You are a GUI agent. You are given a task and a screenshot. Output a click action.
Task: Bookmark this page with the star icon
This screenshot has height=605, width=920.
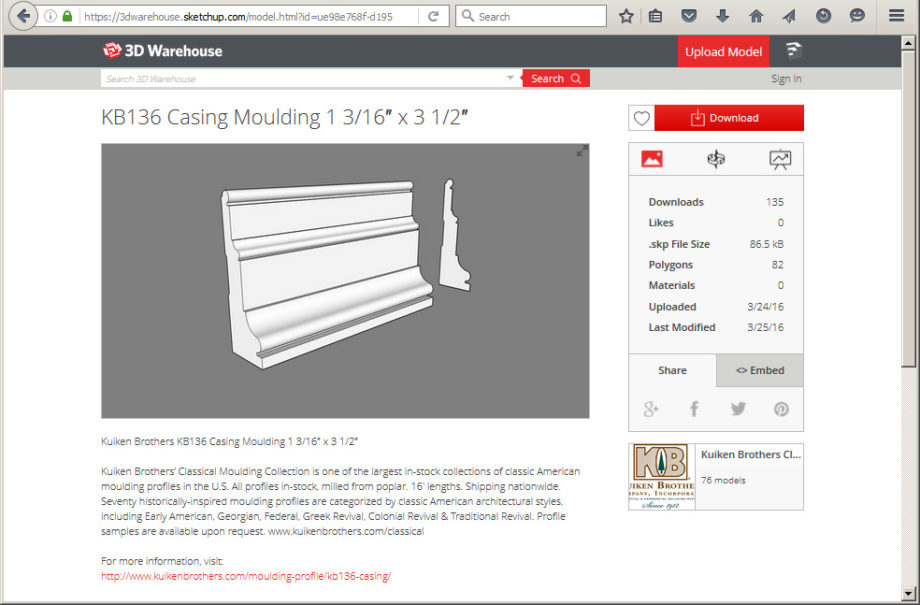point(626,16)
